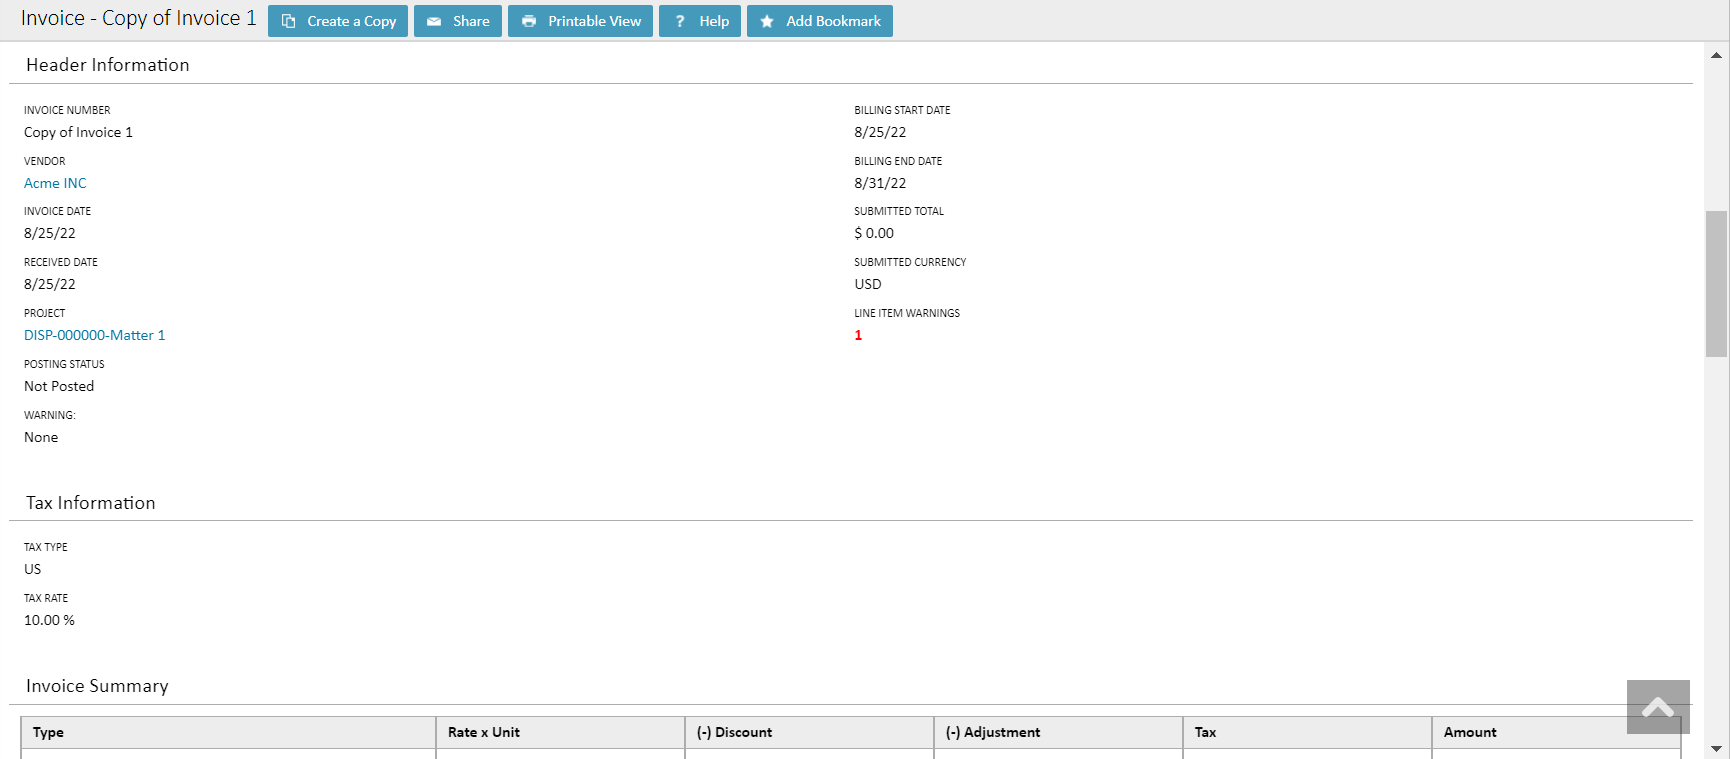Click the printer icon for Printable View
Viewport: 1730px width, 759px height.
tap(529, 21)
